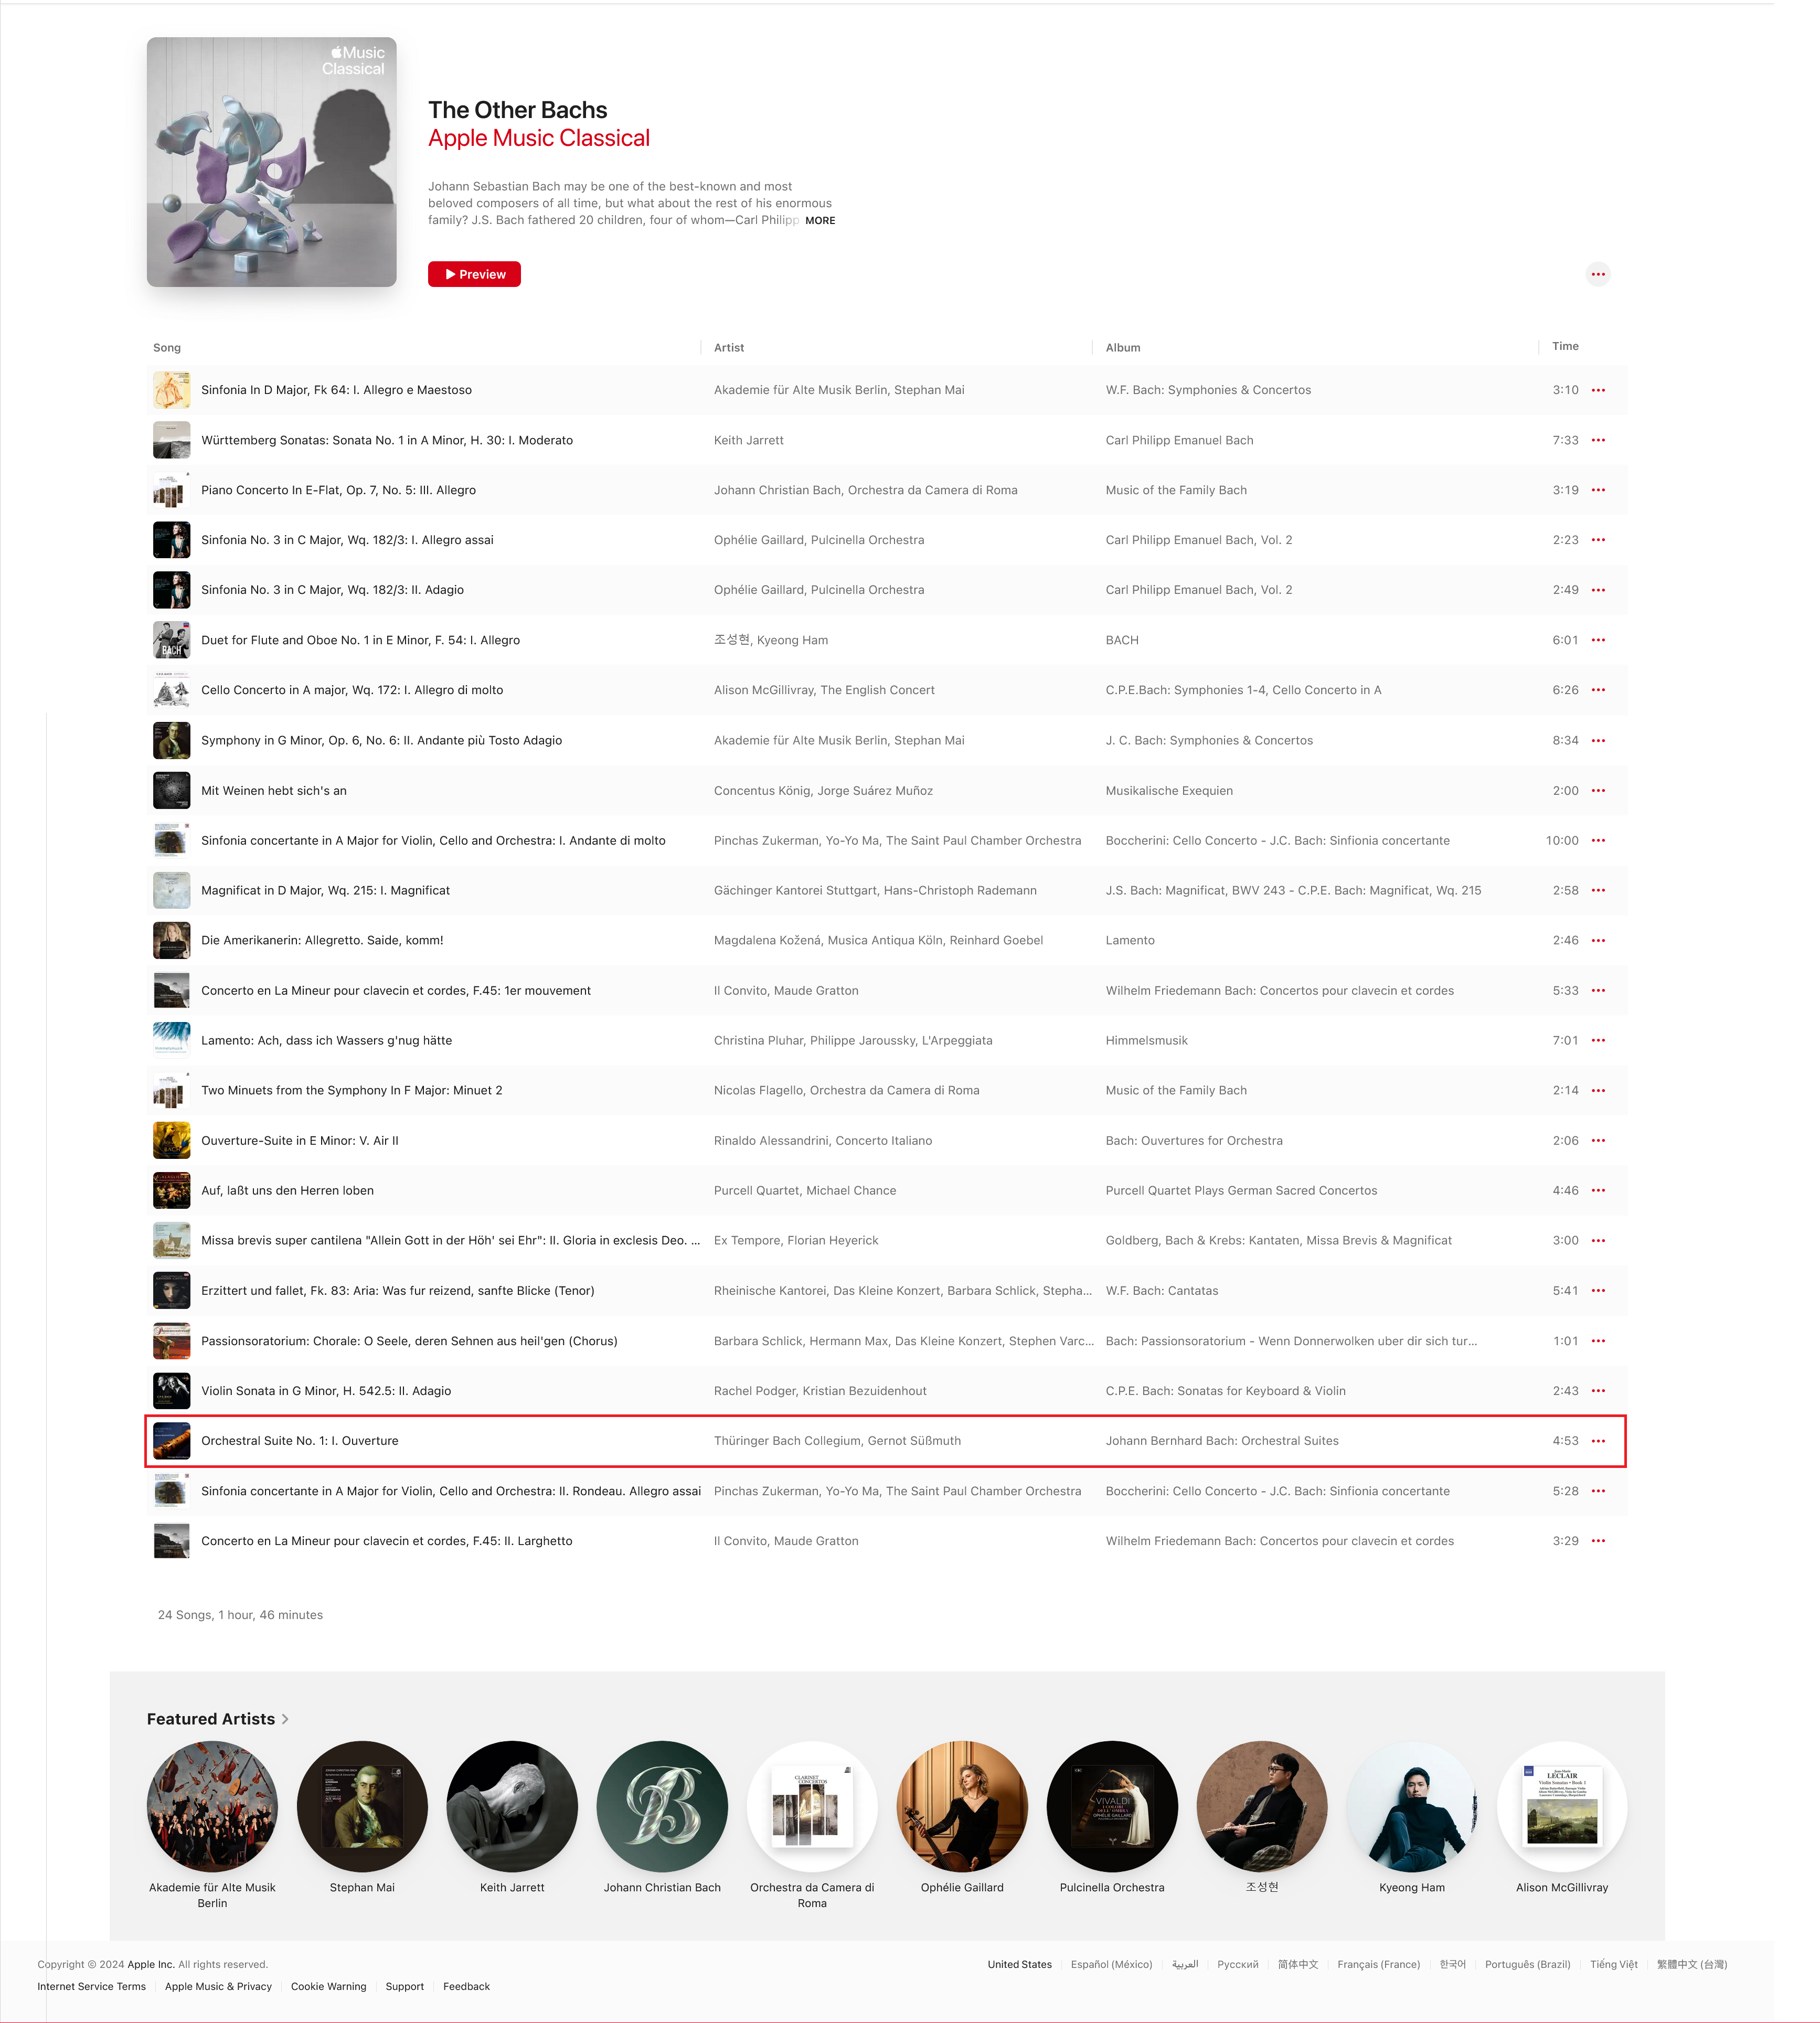Switch language to Español (México)
Image resolution: width=1820 pixels, height=2023 pixels.
click(x=1111, y=1964)
